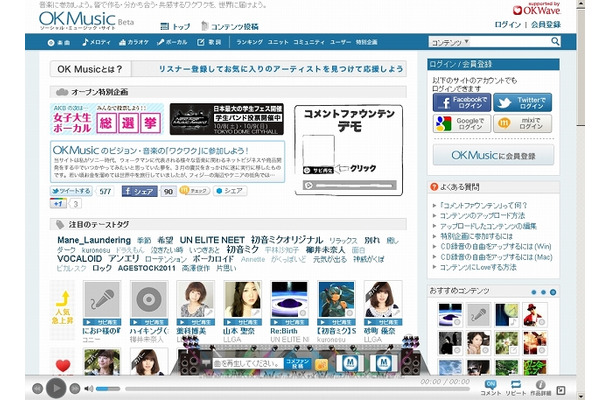This screenshot has height=400, width=610.
Task: Switch to first おすすめコンテンツ page dot
Action: 533,292
